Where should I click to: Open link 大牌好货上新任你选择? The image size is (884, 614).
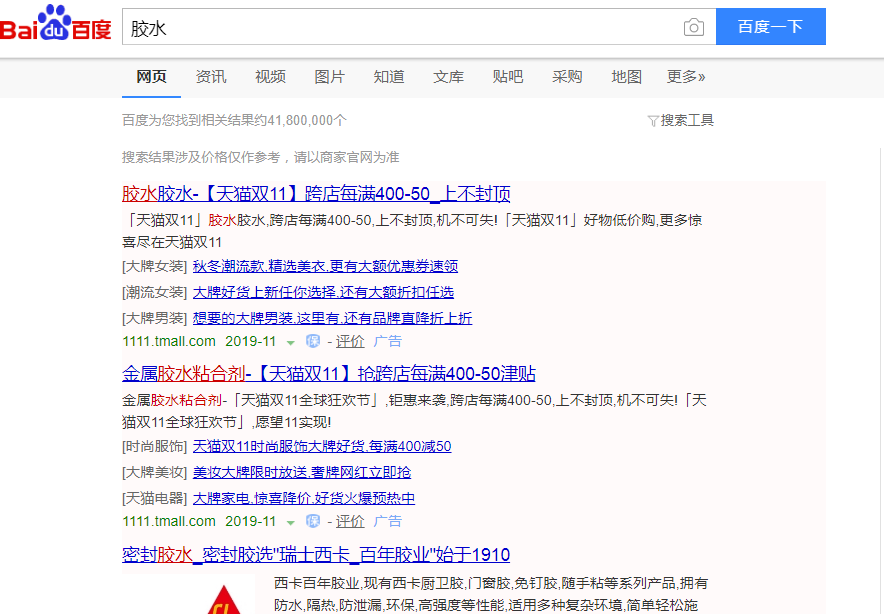[323, 292]
